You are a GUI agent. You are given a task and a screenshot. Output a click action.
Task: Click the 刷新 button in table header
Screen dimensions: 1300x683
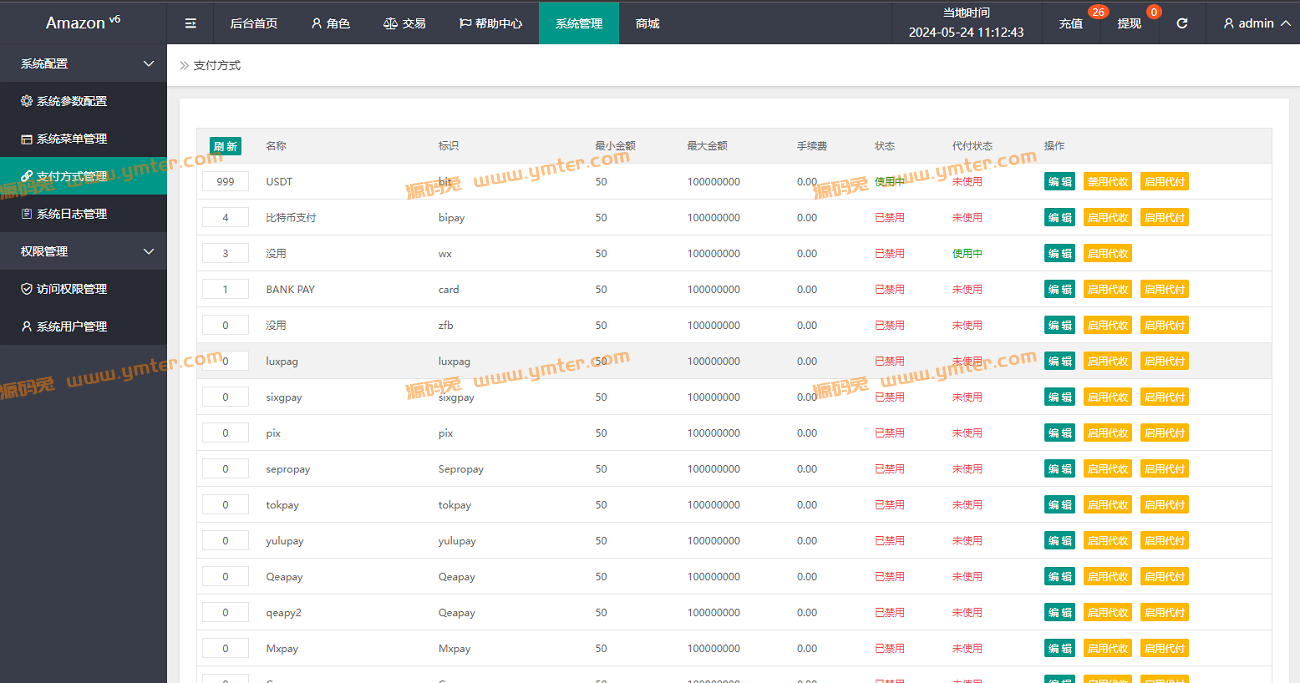click(x=226, y=146)
